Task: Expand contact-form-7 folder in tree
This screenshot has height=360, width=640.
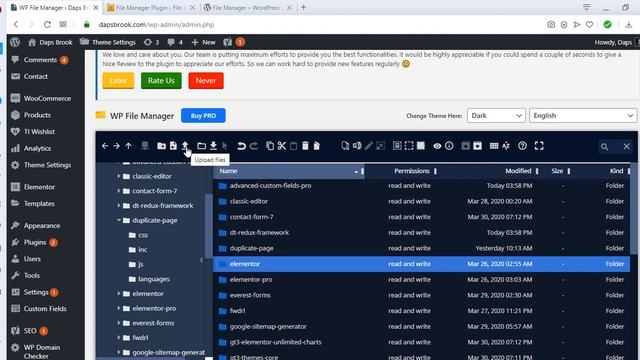Action: (x=119, y=191)
